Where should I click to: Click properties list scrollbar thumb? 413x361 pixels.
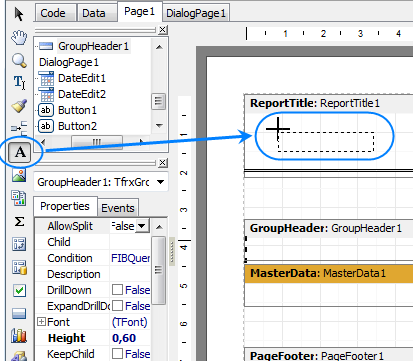(159, 270)
